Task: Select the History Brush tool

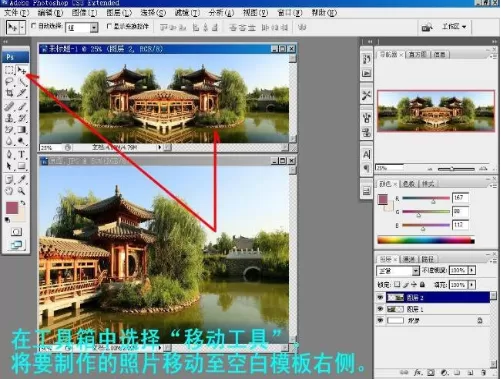Action: (22, 118)
